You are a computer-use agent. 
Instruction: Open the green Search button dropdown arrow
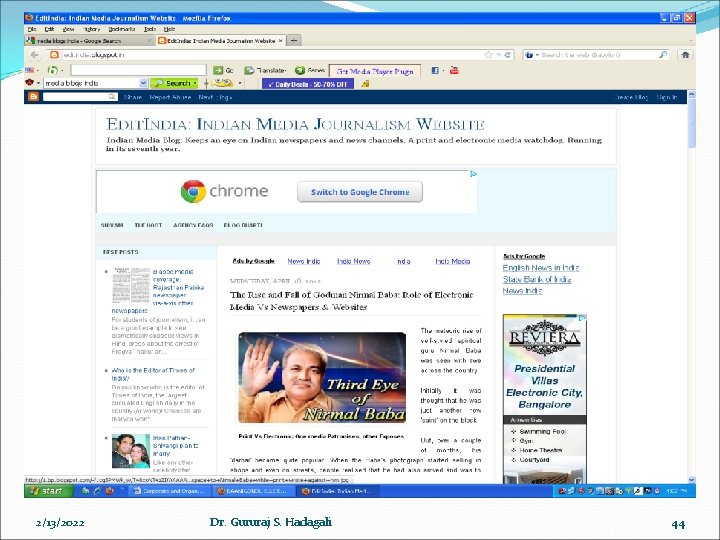pyautogui.click(x=195, y=83)
